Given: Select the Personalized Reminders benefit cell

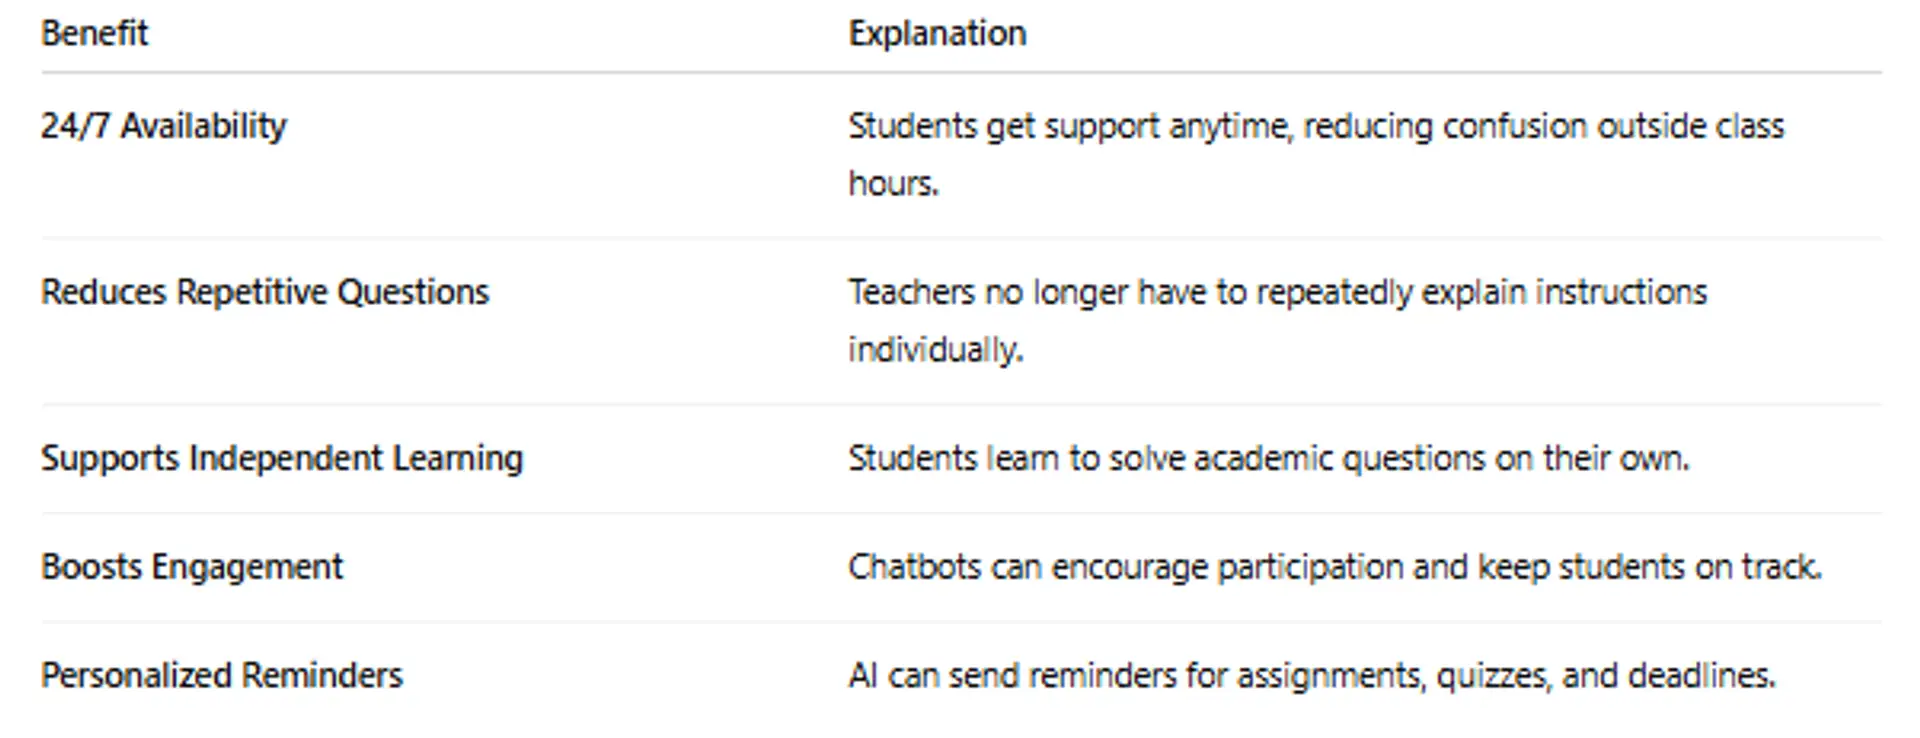Looking at the screenshot, I should (222, 676).
